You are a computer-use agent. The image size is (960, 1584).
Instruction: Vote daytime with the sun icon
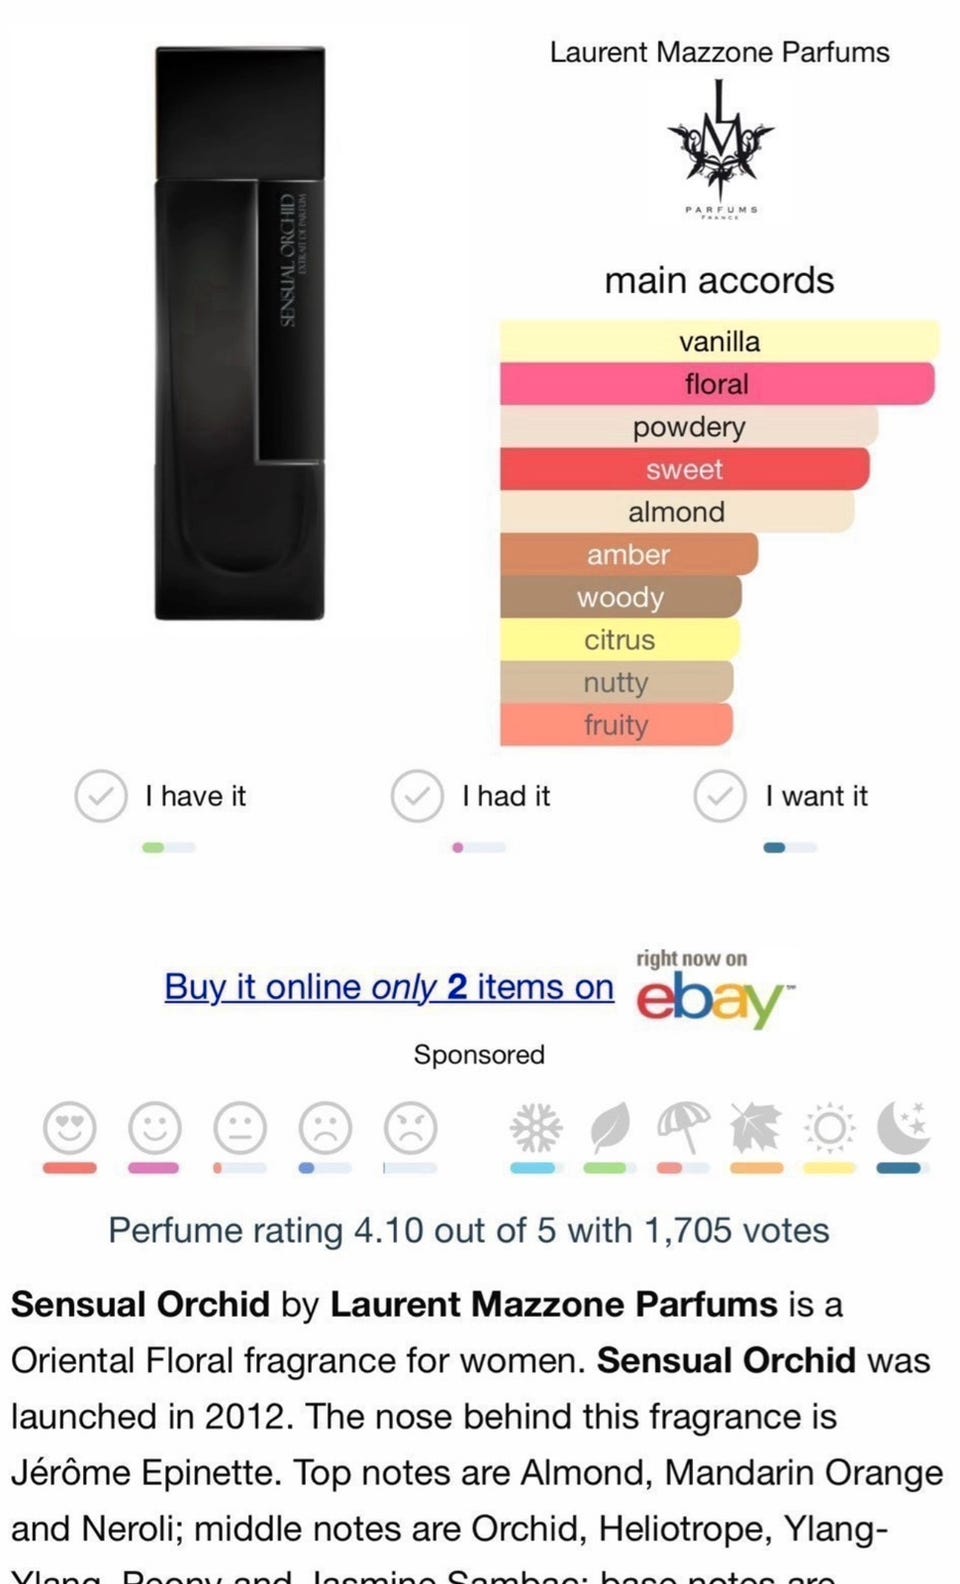tap(830, 1128)
